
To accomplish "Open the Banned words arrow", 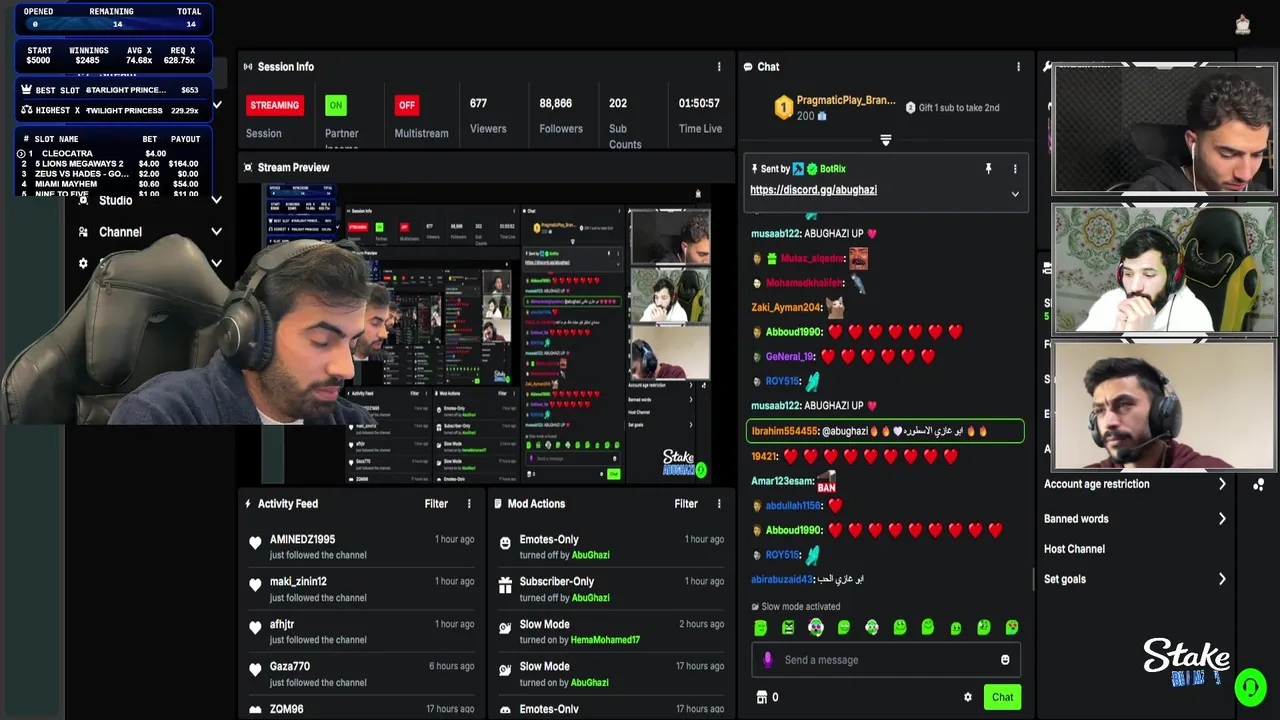I will pyautogui.click(x=1222, y=519).
